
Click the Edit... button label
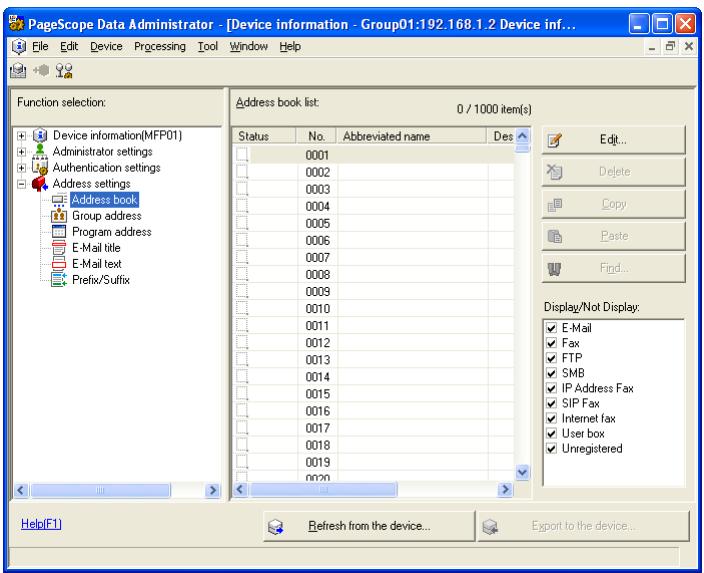(613, 140)
